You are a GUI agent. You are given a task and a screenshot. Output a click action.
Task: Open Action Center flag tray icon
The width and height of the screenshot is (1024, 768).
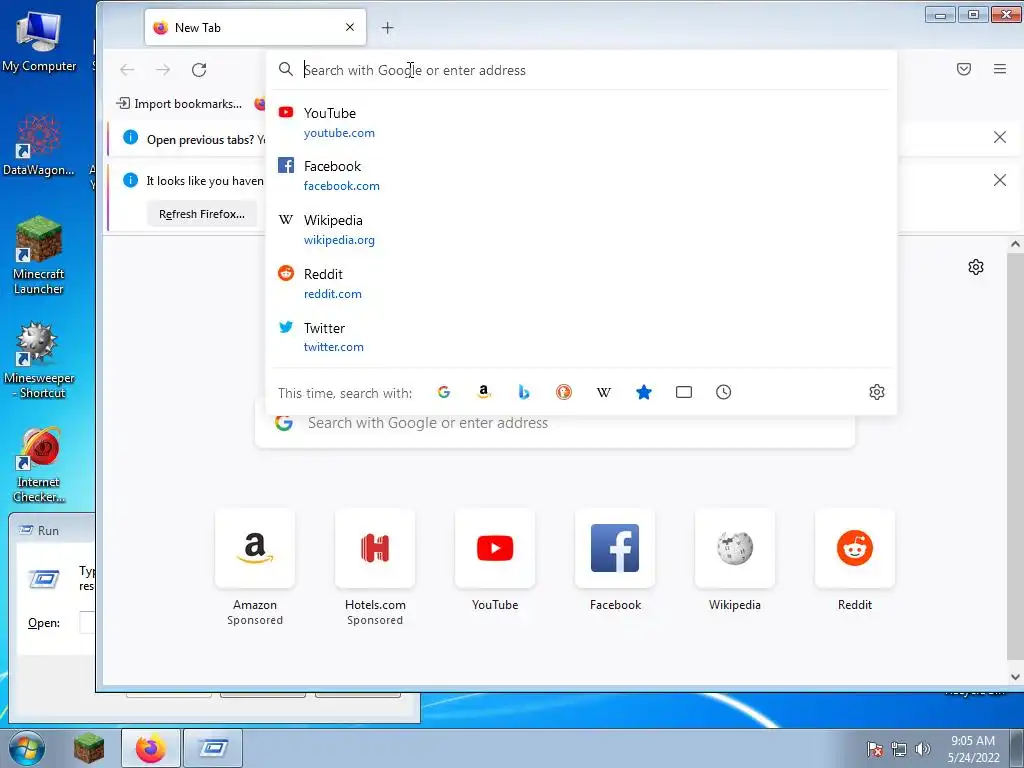tap(875, 749)
